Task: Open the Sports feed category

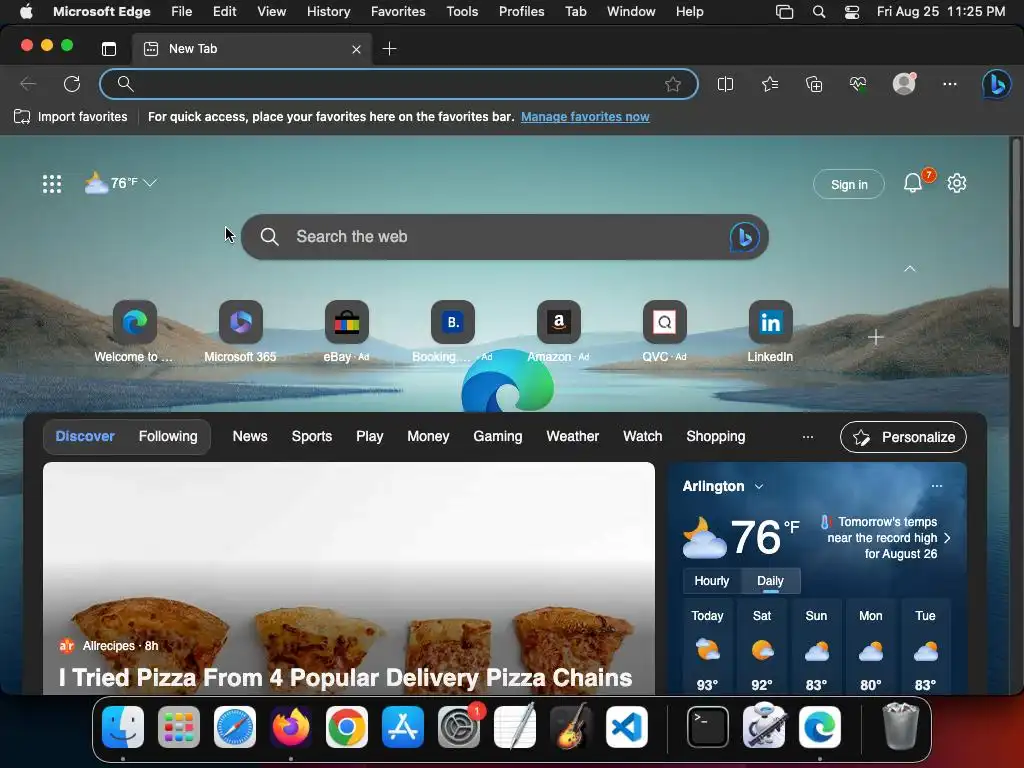Action: (312, 436)
